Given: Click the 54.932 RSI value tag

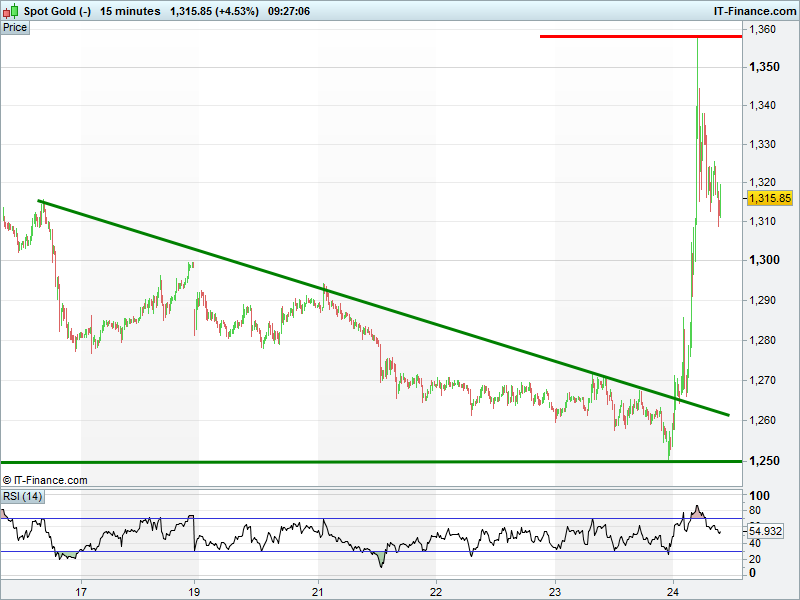Looking at the screenshot, I should tap(765, 531).
